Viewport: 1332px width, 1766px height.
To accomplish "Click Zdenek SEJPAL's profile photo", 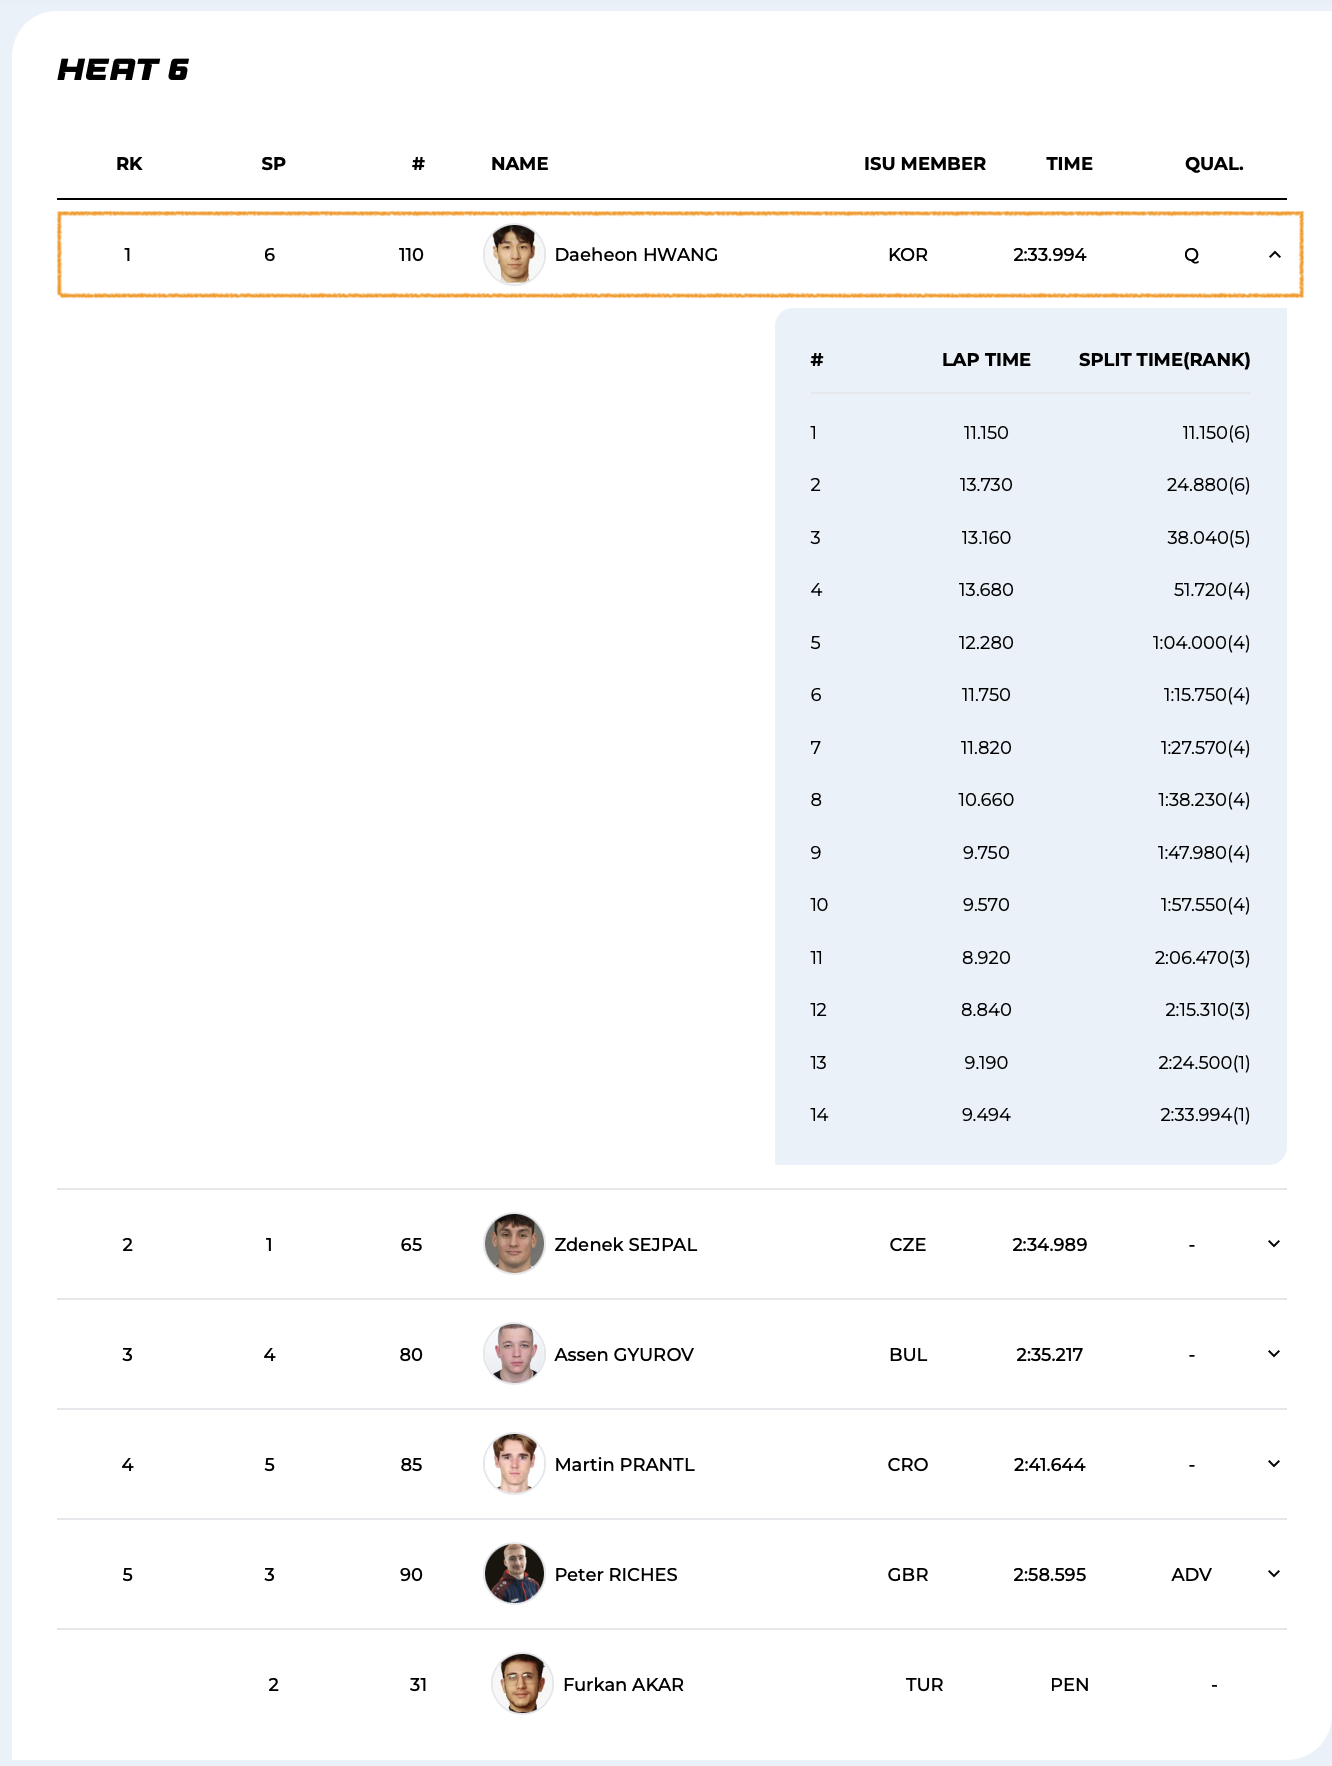I will [514, 1244].
